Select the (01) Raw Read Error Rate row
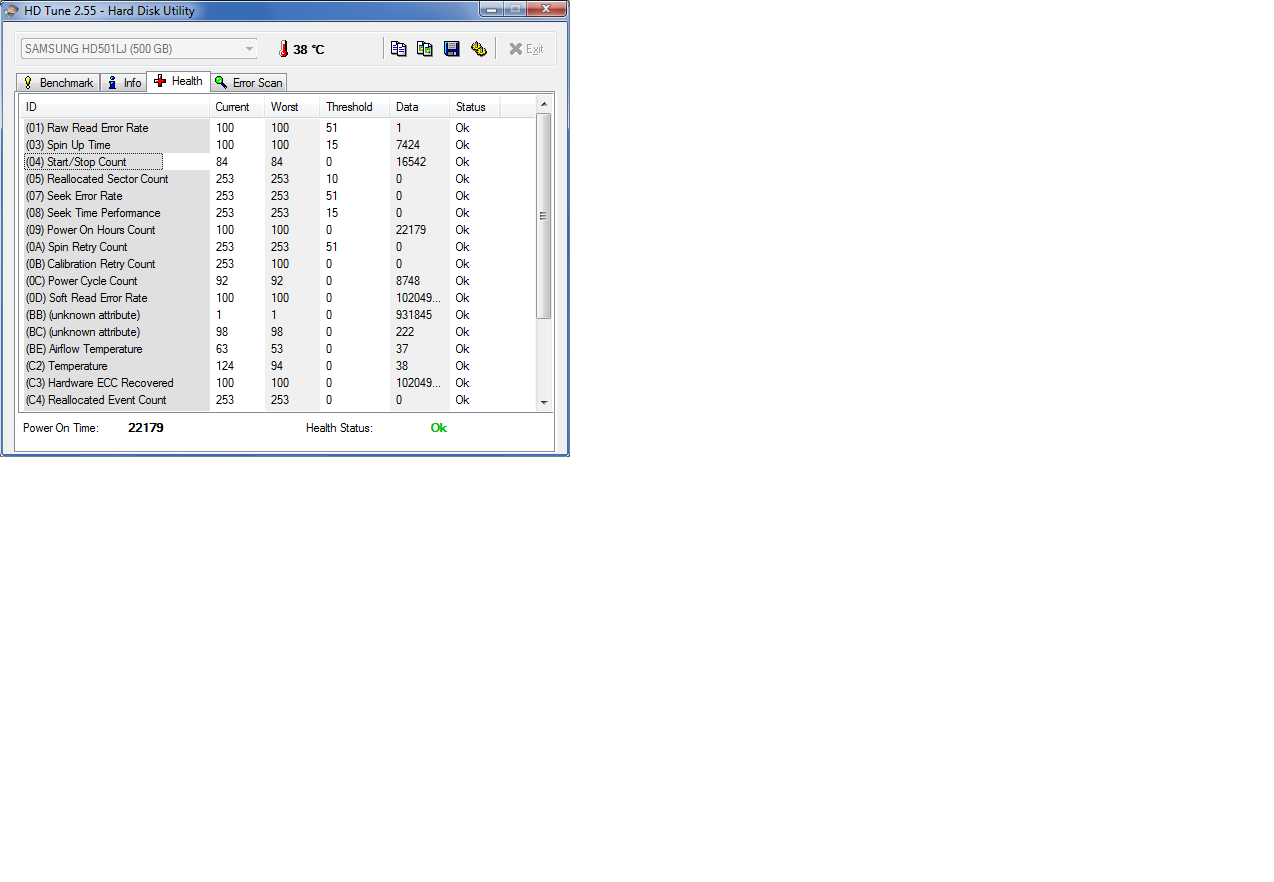Screen dimensions: 1274x882 pyautogui.click(x=279, y=128)
